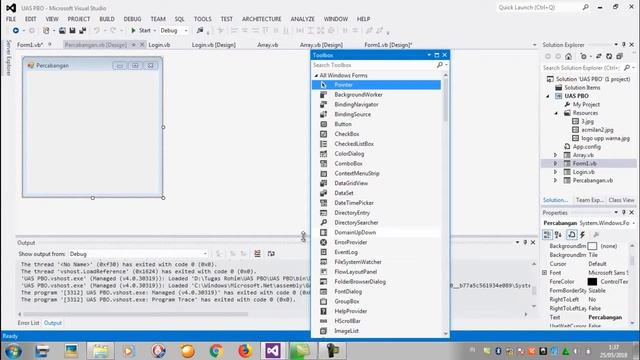Select the FlowLayoutPanel control
The height and width of the screenshot is (360, 640).
376,272
